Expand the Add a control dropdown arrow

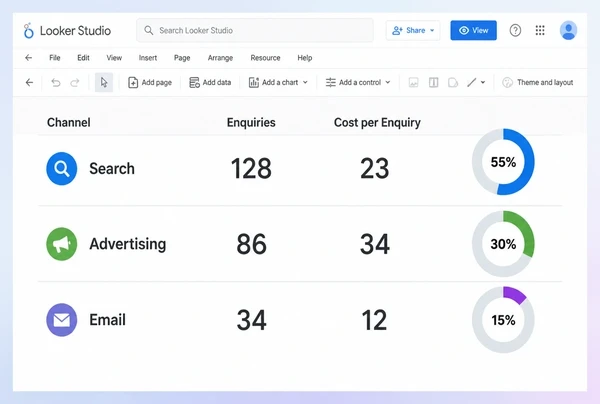[x=388, y=82]
